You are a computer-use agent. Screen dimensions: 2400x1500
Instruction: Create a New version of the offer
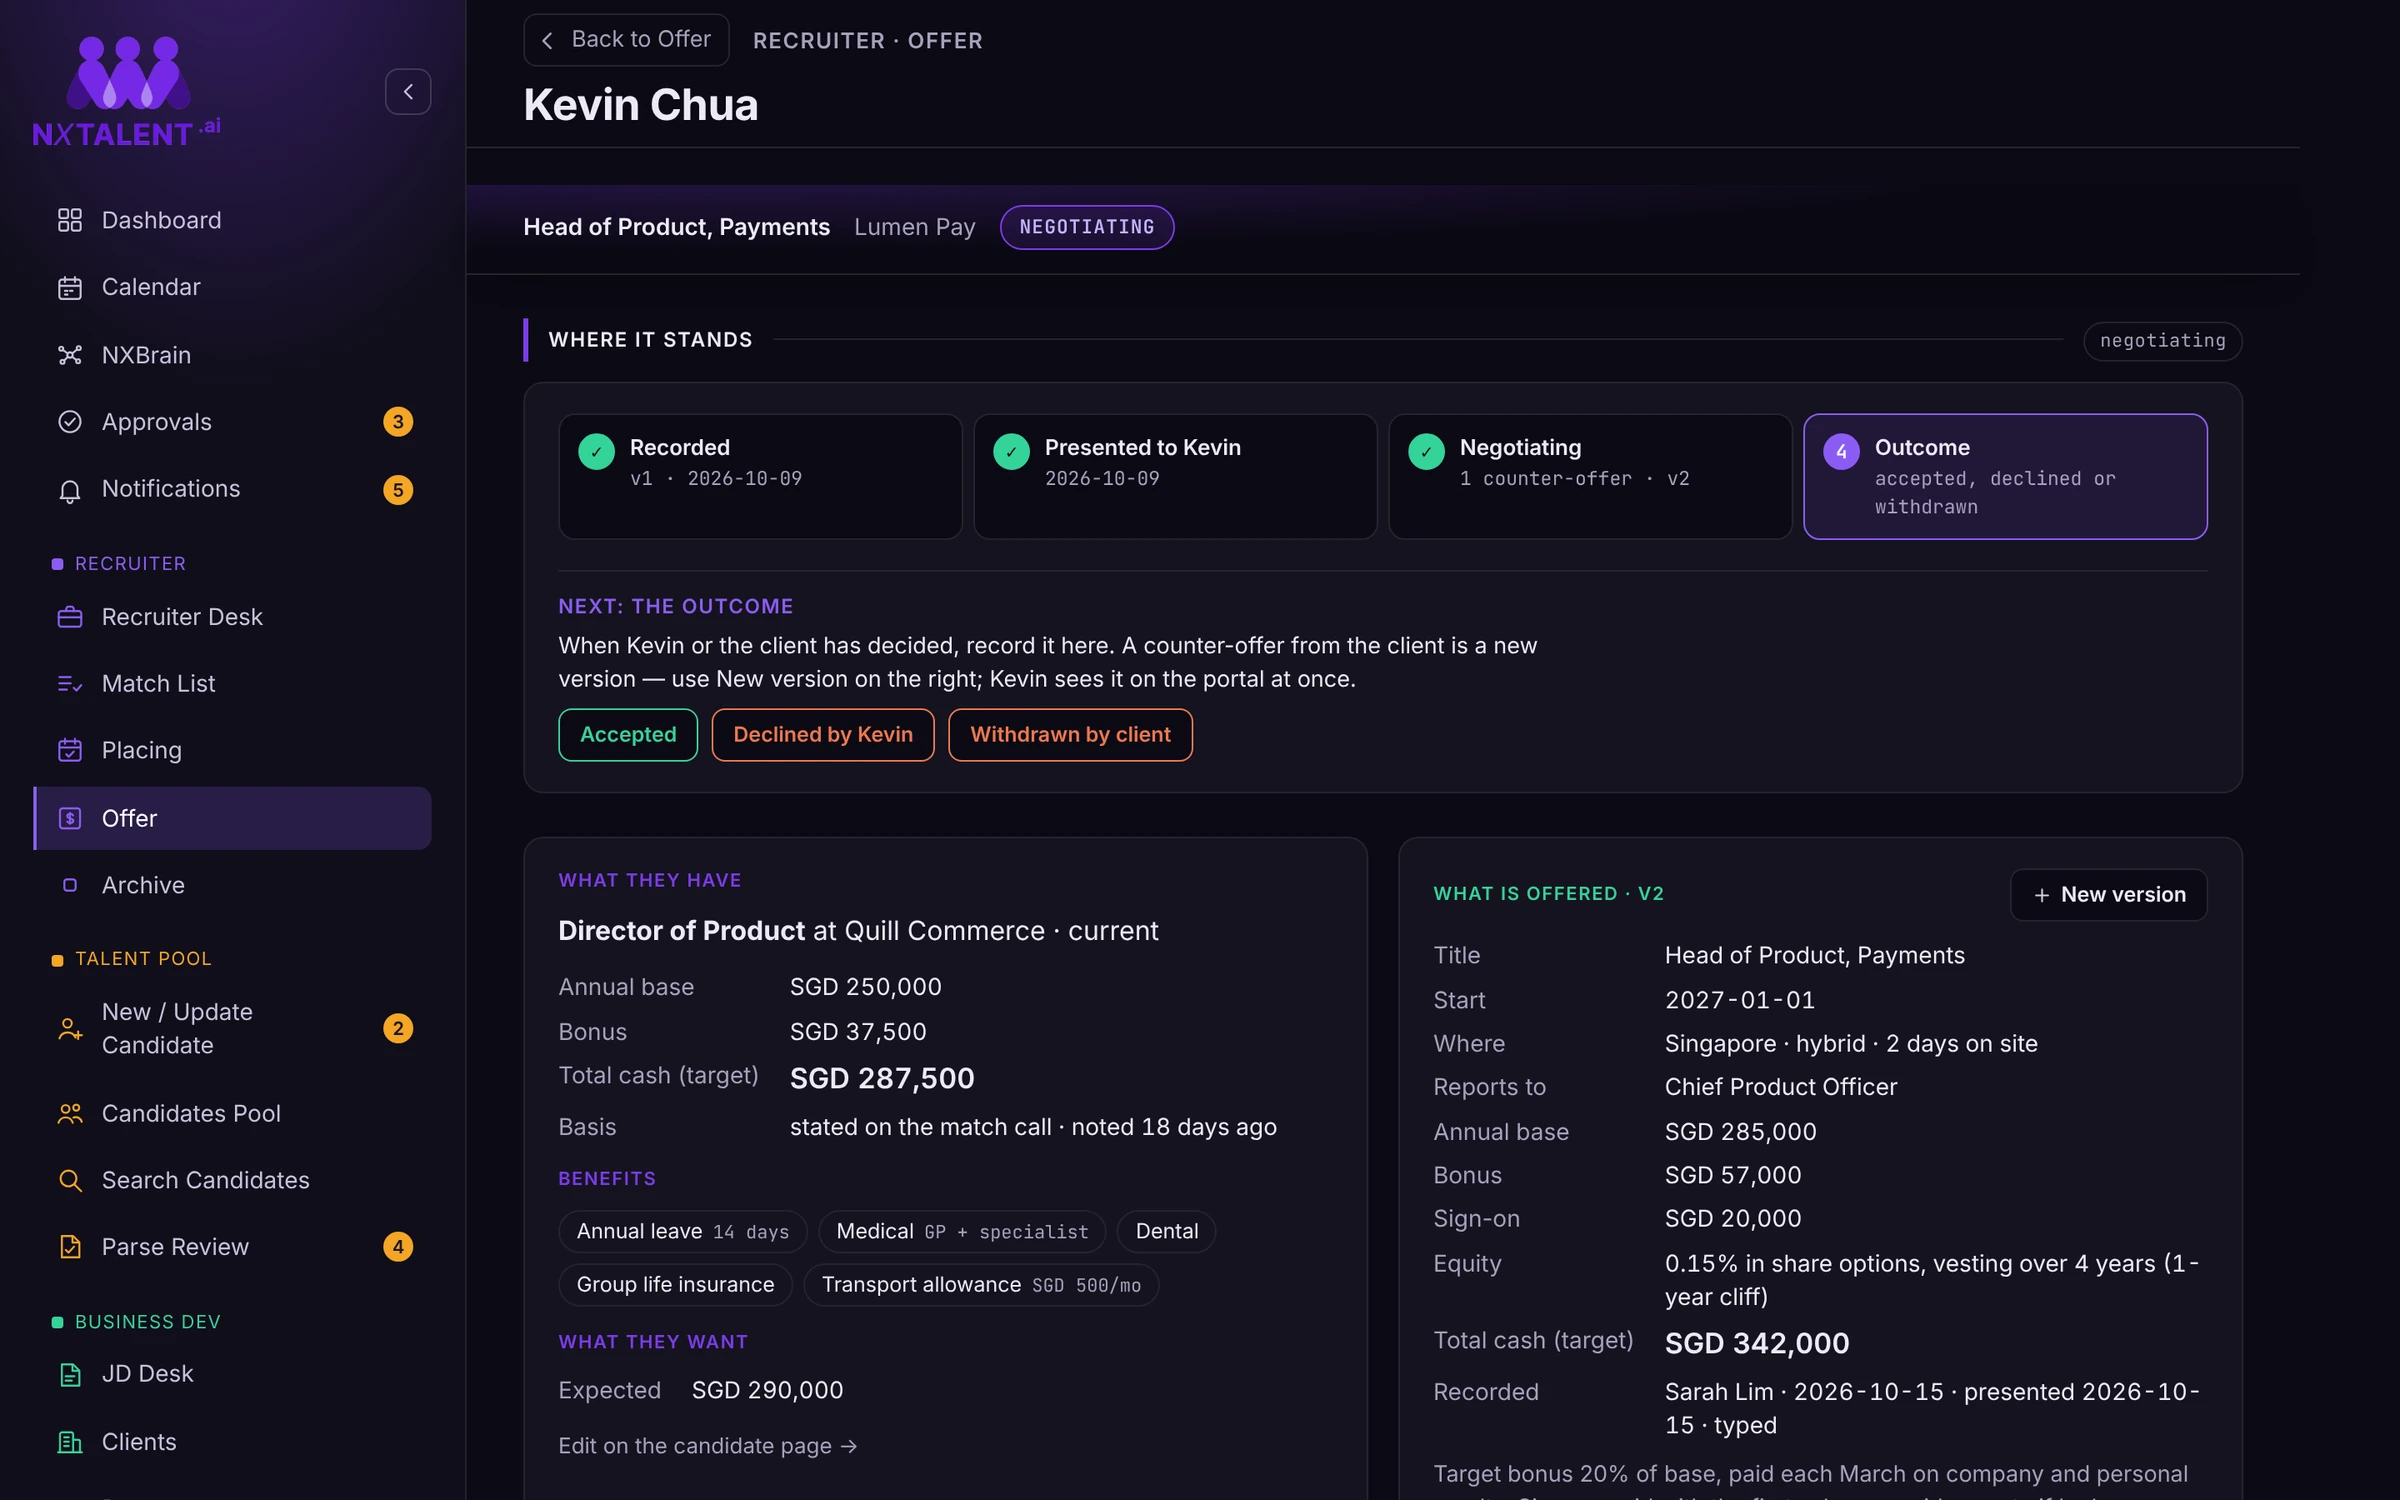click(2109, 895)
